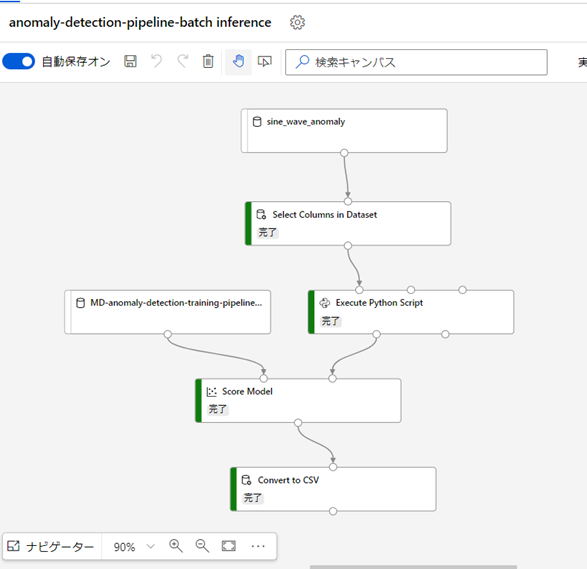587x569 pixels.
Task: Click the redo arrow icon
Action: point(182,61)
